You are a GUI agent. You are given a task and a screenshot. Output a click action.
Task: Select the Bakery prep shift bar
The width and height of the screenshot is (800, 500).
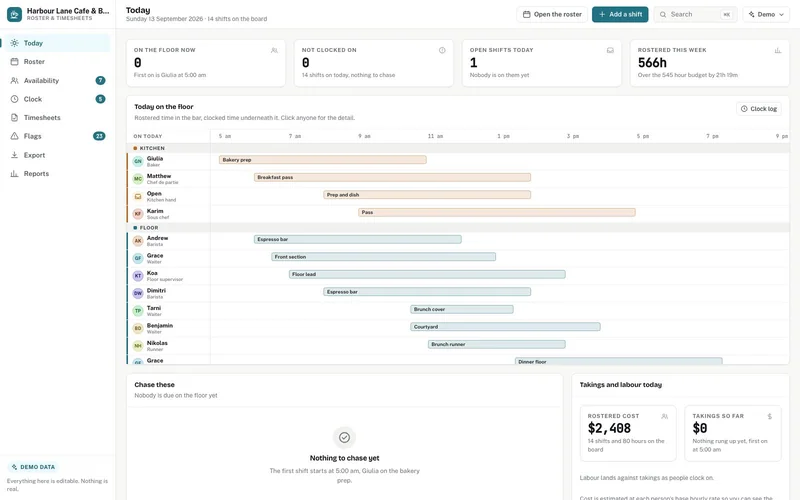click(322, 160)
